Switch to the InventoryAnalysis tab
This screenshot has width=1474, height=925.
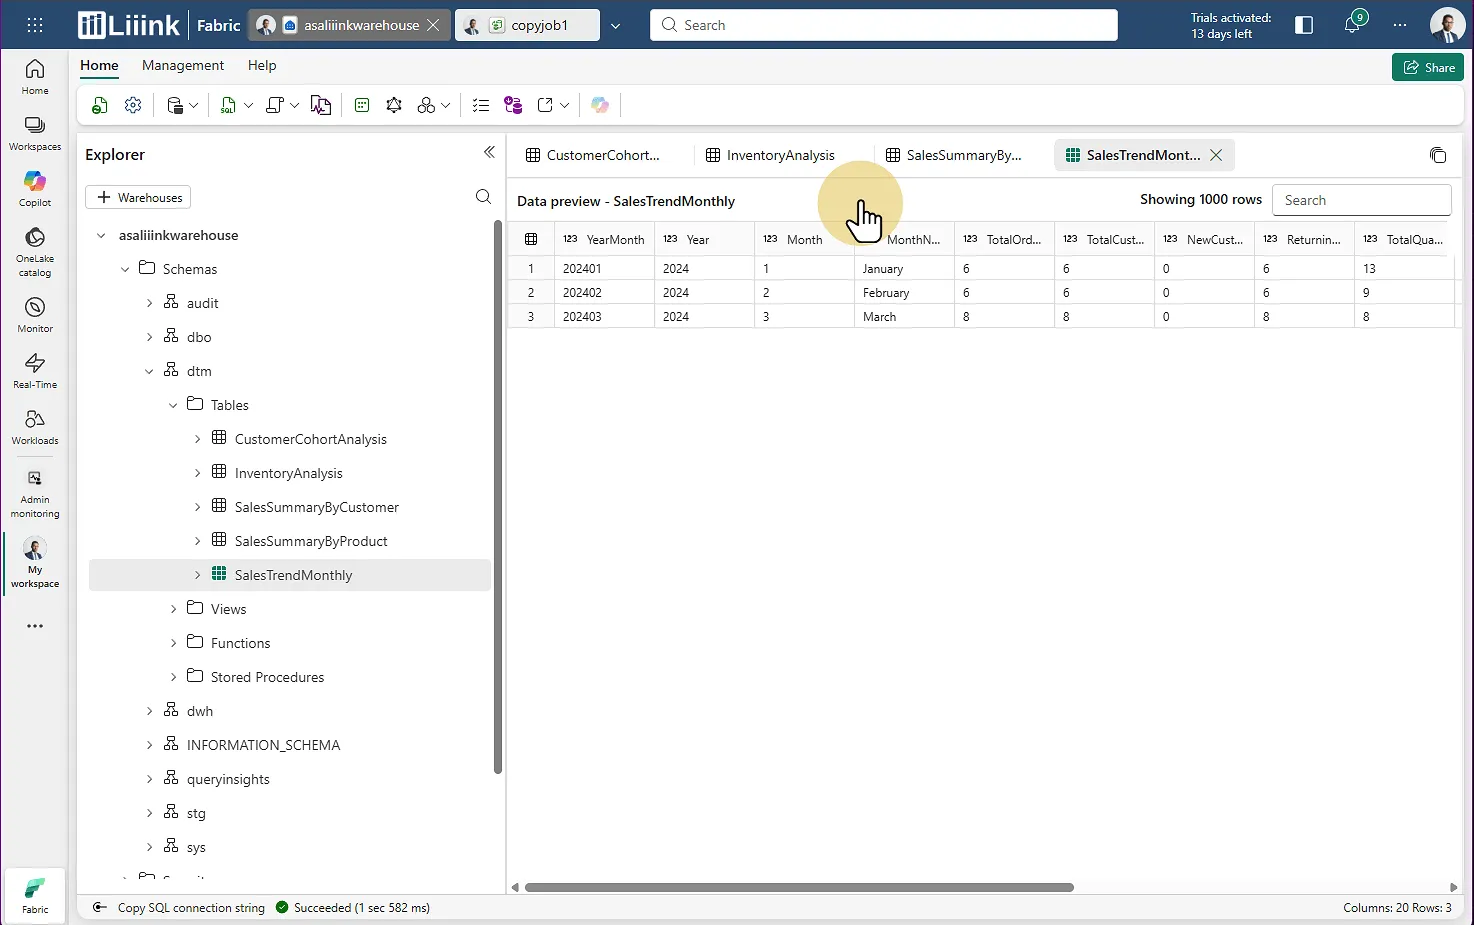pos(779,155)
